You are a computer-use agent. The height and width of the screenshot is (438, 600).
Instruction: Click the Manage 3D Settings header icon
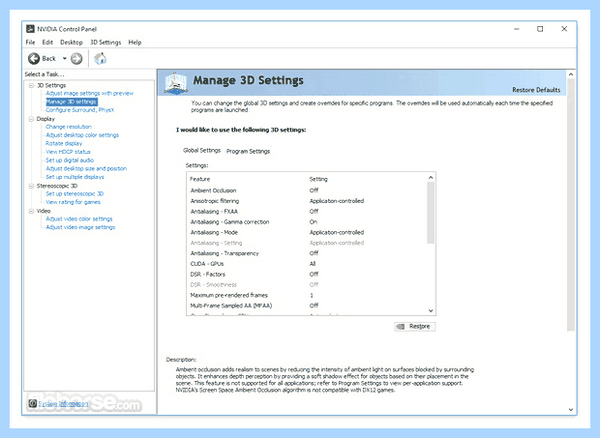[176, 83]
